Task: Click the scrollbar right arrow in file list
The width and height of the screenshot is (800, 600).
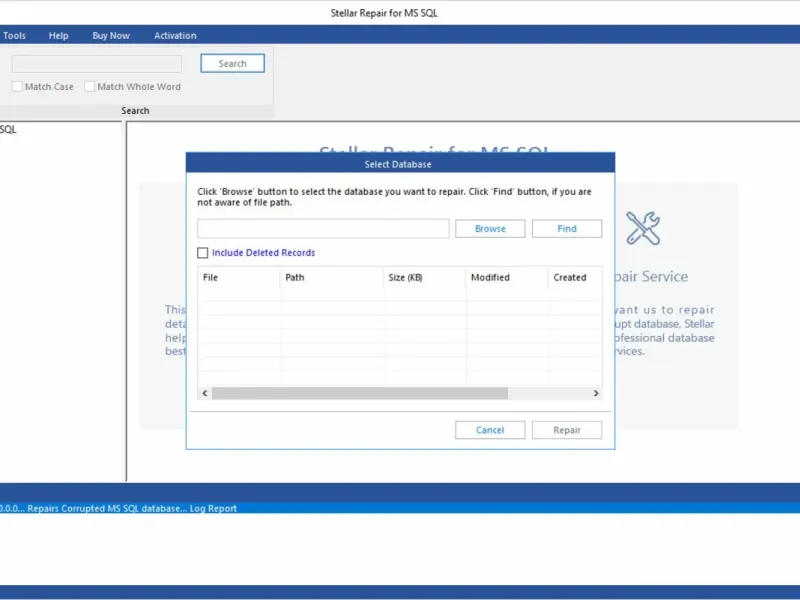Action: [596, 394]
